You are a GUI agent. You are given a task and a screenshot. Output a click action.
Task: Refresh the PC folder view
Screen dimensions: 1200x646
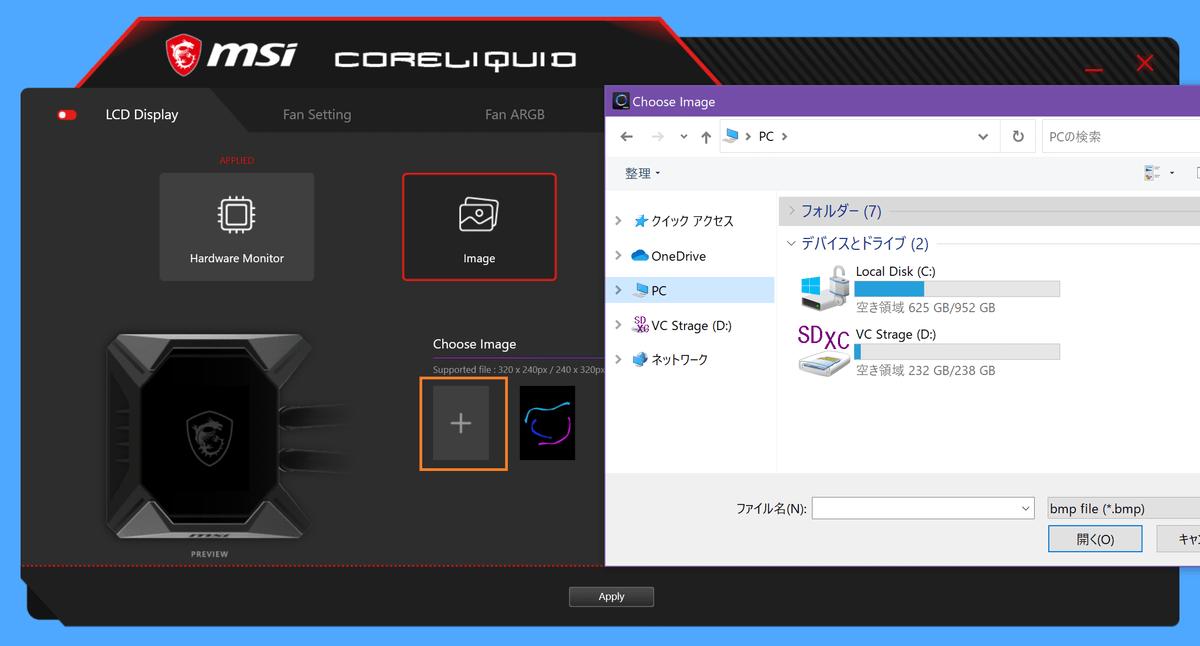click(1018, 137)
